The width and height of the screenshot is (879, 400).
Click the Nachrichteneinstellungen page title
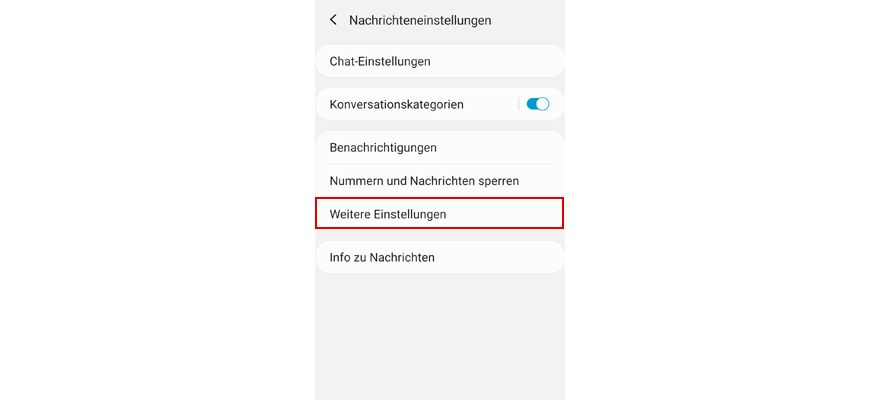[x=420, y=21]
